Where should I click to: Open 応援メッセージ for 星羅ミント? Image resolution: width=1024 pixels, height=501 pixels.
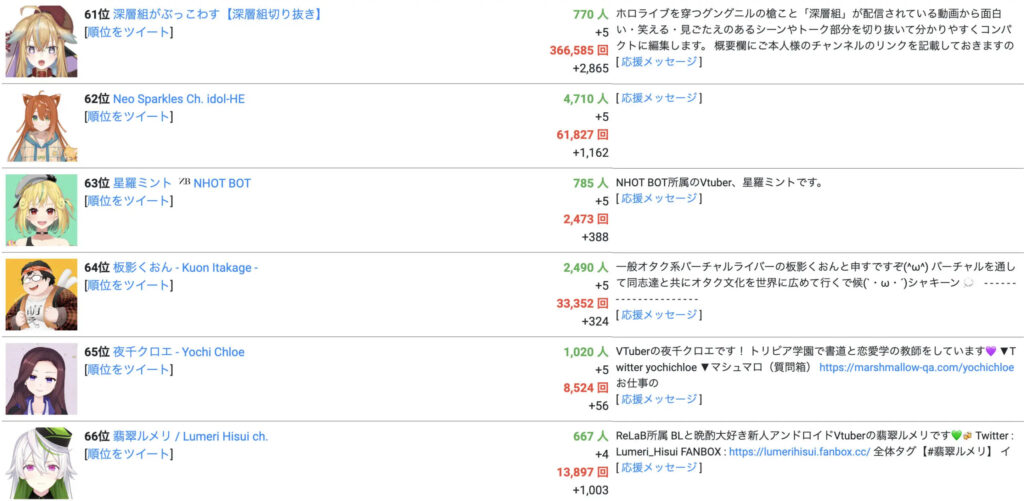pyautogui.click(x=659, y=199)
